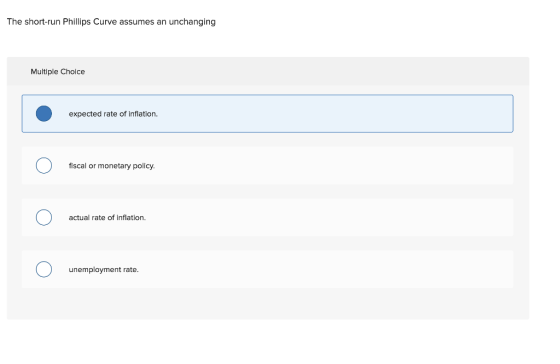Mark the unemployment rate radio circle
This screenshot has width=560, height=364.
click(44, 269)
